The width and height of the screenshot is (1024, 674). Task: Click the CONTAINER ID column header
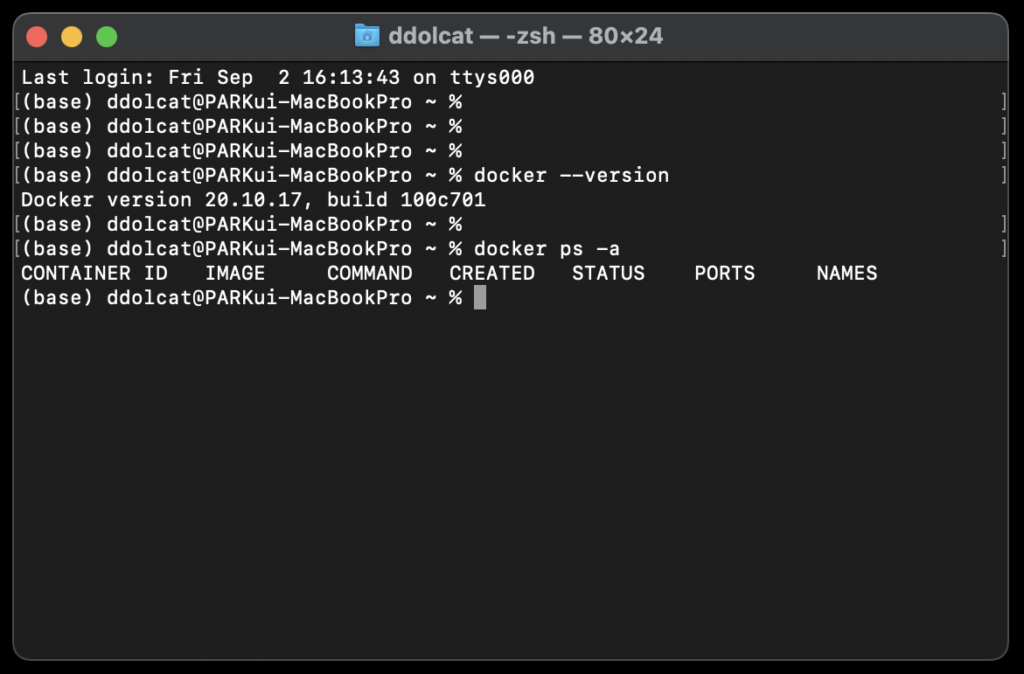[x=94, y=273]
